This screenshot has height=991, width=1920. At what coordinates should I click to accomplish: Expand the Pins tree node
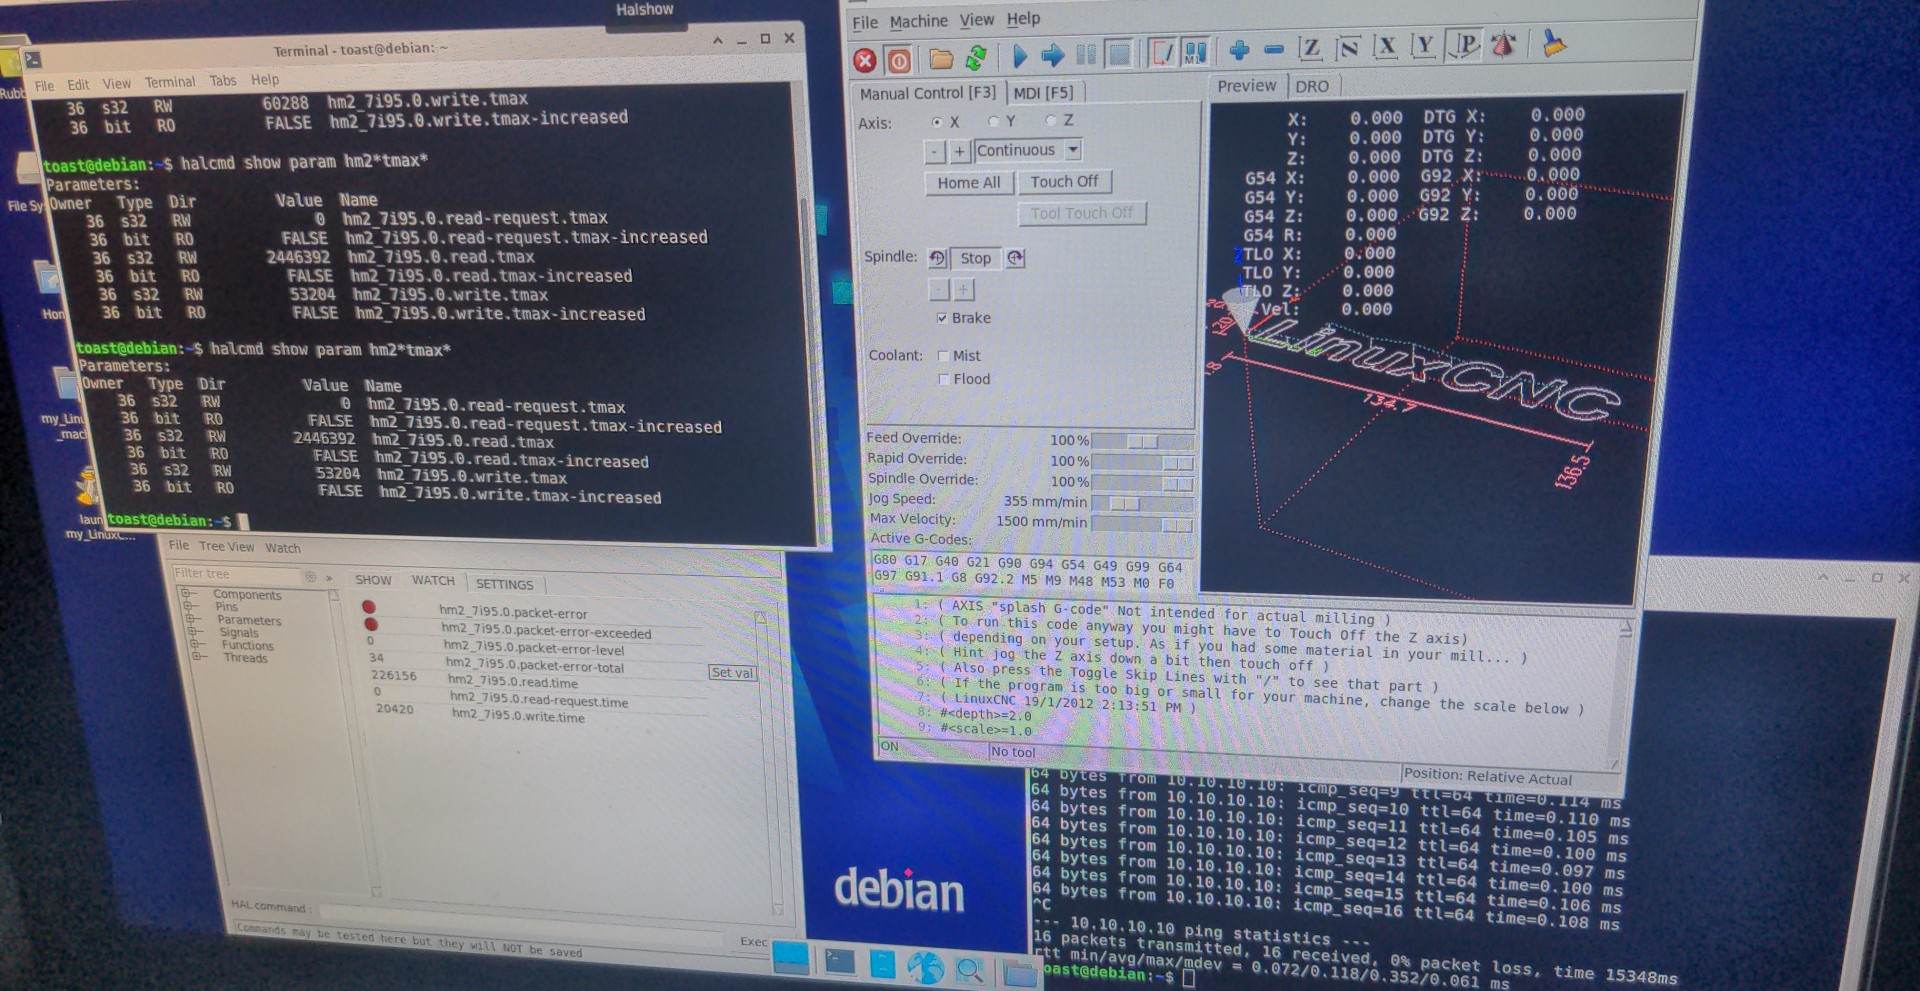[x=188, y=606]
